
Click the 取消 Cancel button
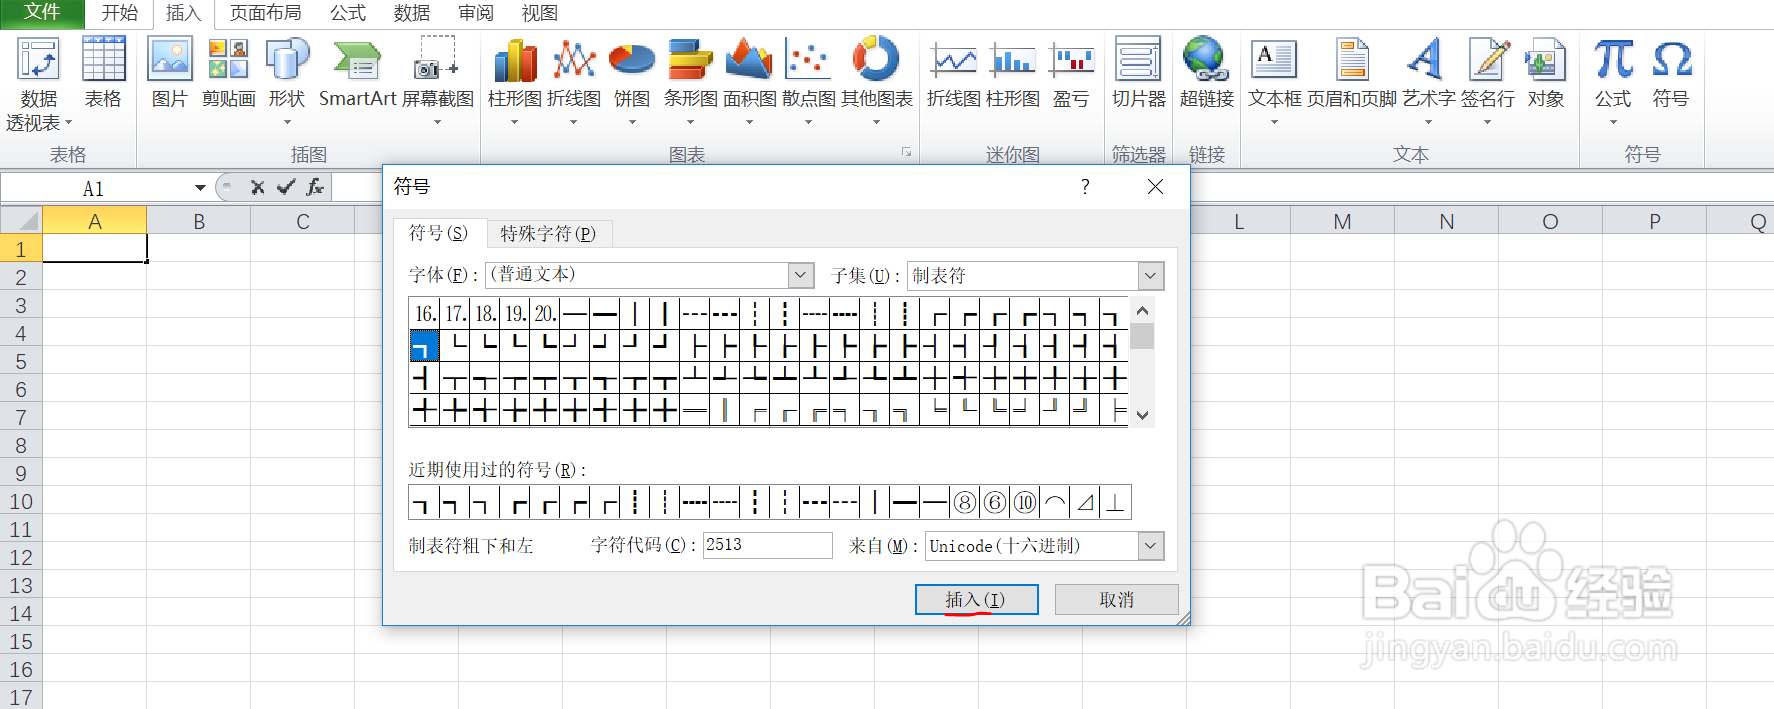pyautogui.click(x=1116, y=599)
